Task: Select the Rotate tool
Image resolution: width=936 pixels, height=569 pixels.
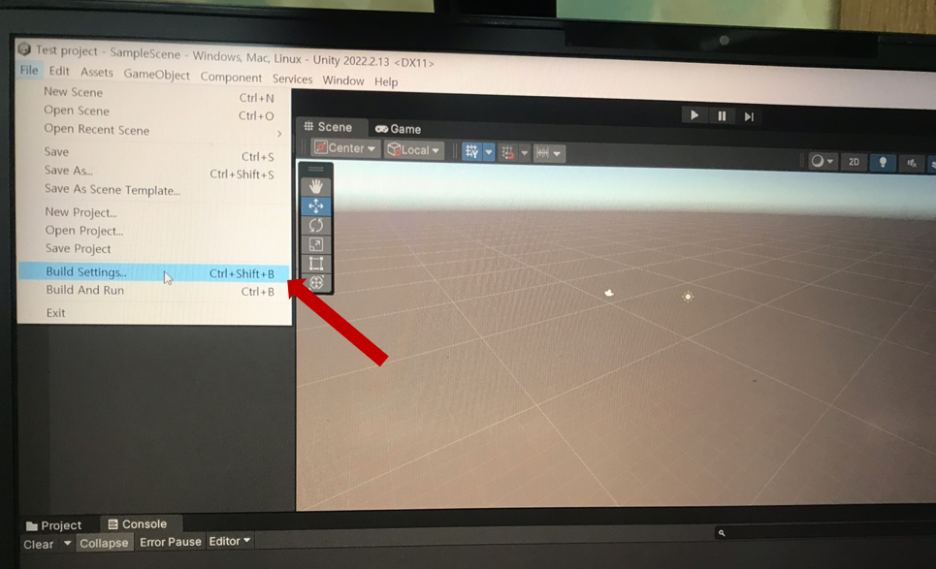Action: (316, 225)
